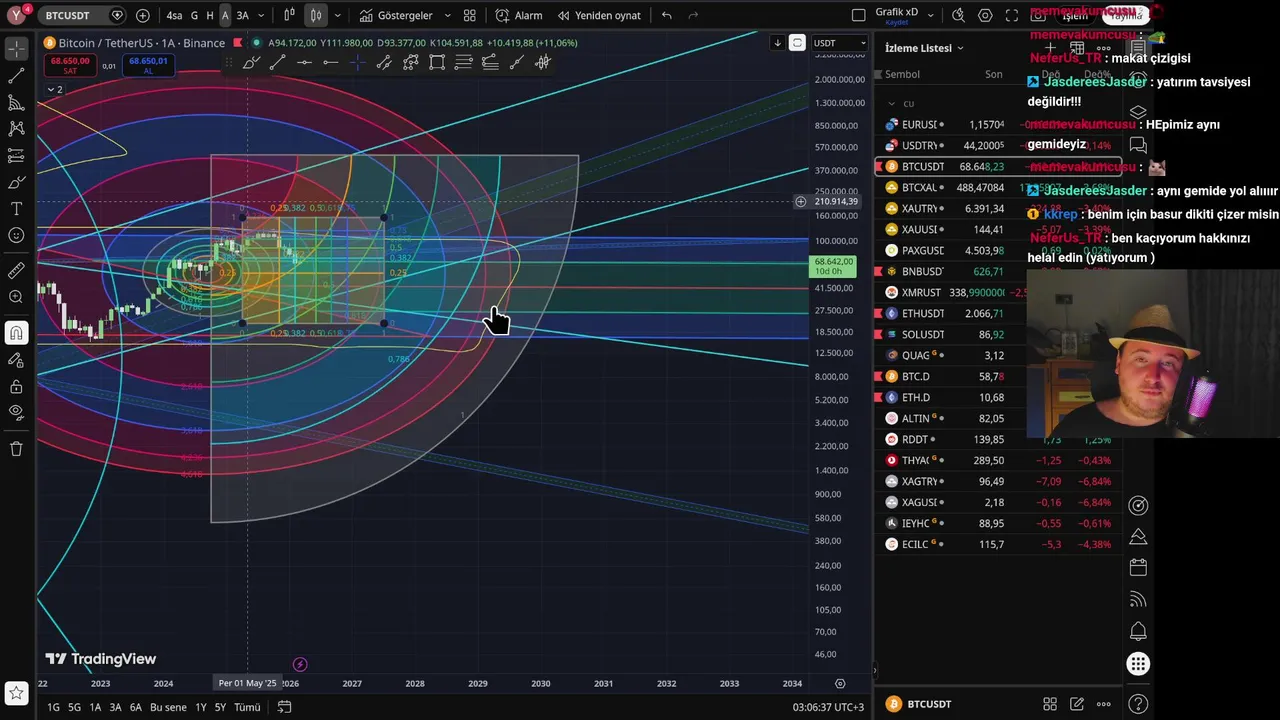
Task: Open quick search icon in top bar
Action: coord(959,15)
